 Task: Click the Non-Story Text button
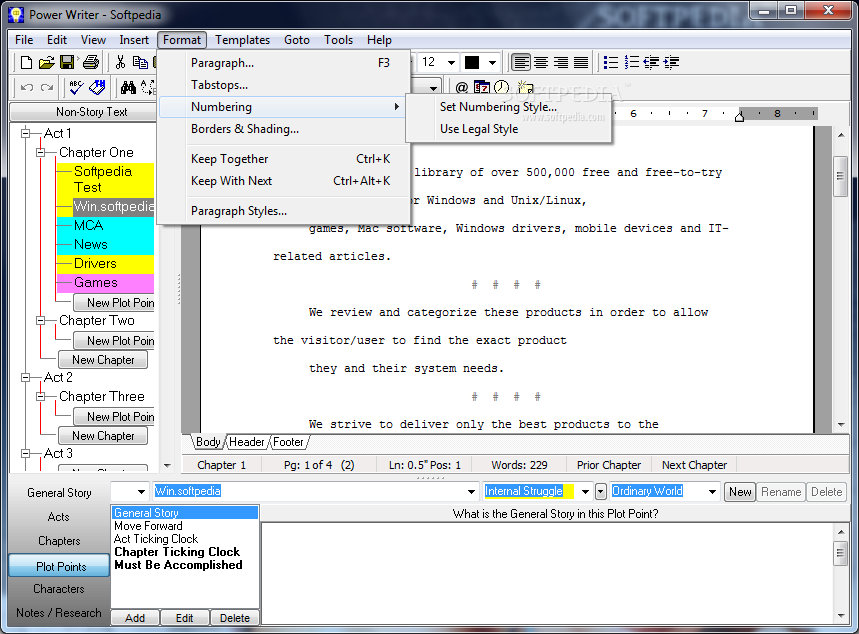[84, 112]
